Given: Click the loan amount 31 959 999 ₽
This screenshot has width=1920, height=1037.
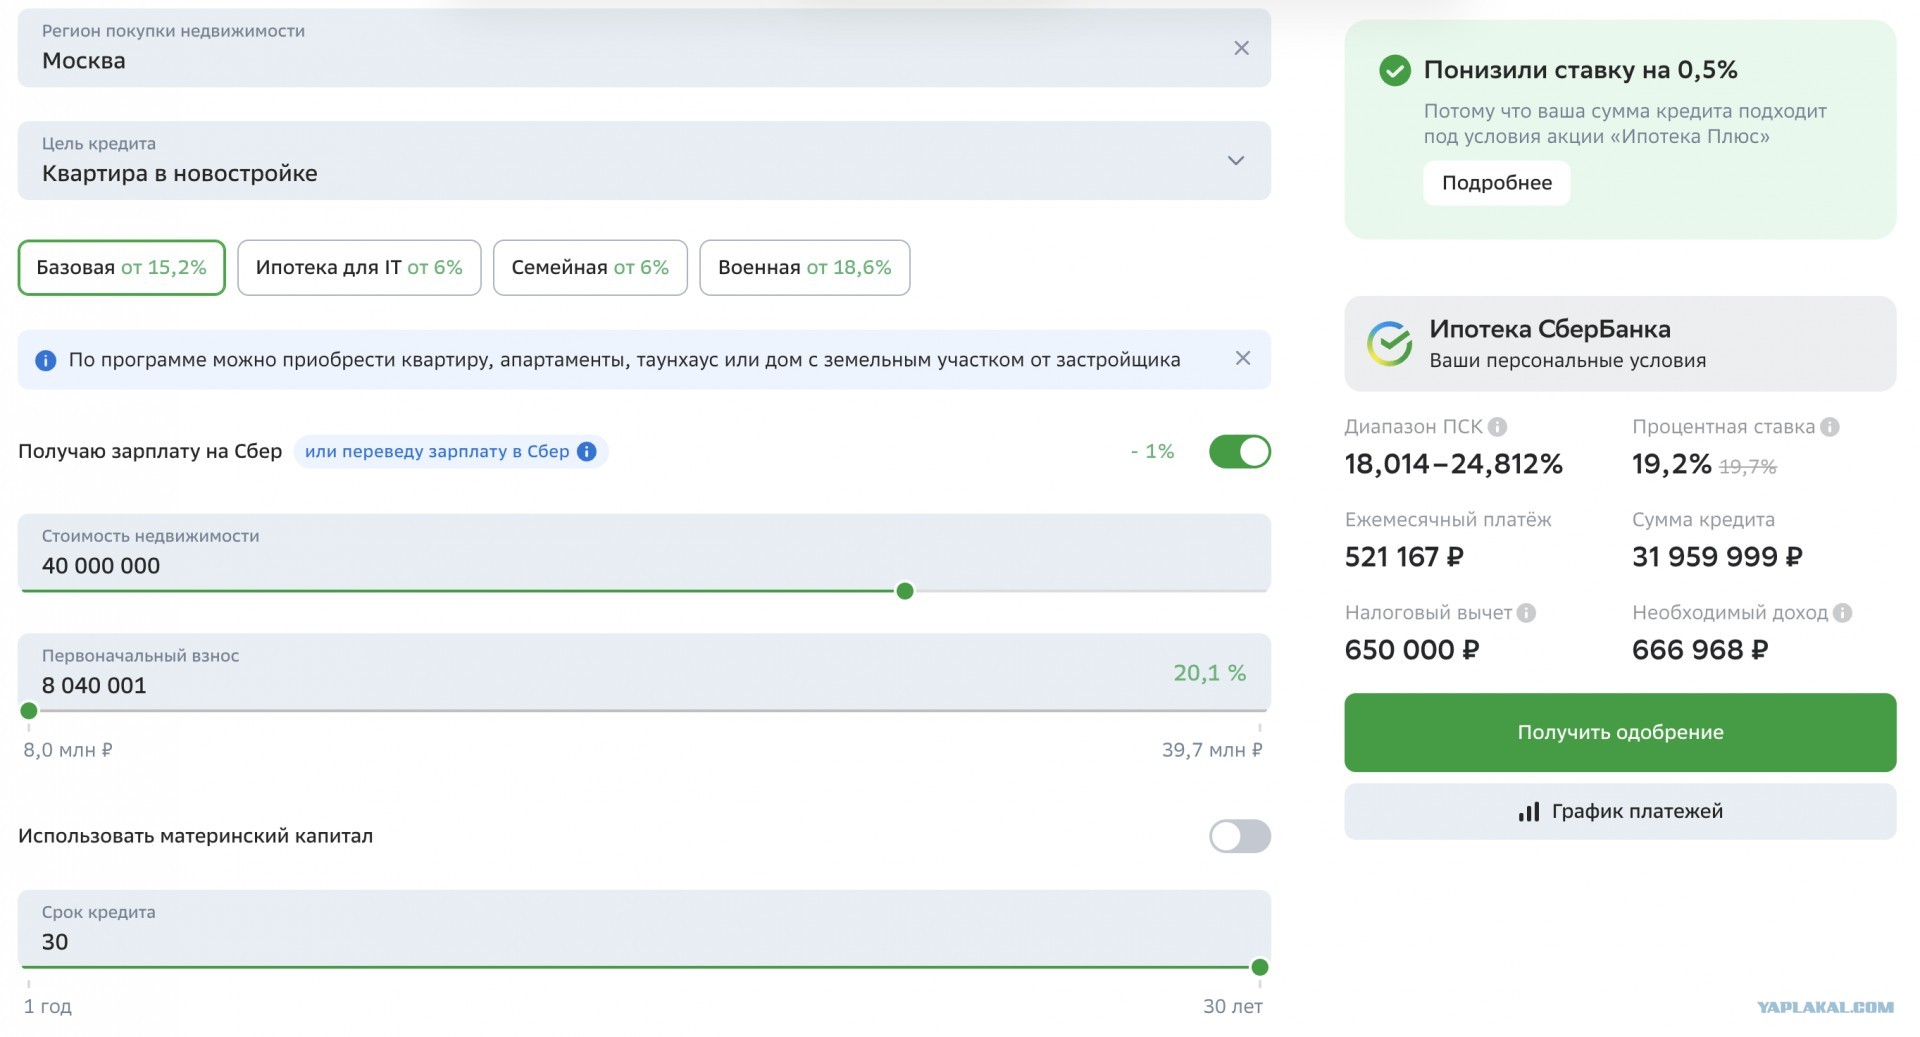Looking at the screenshot, I should tap(1717, 557).
